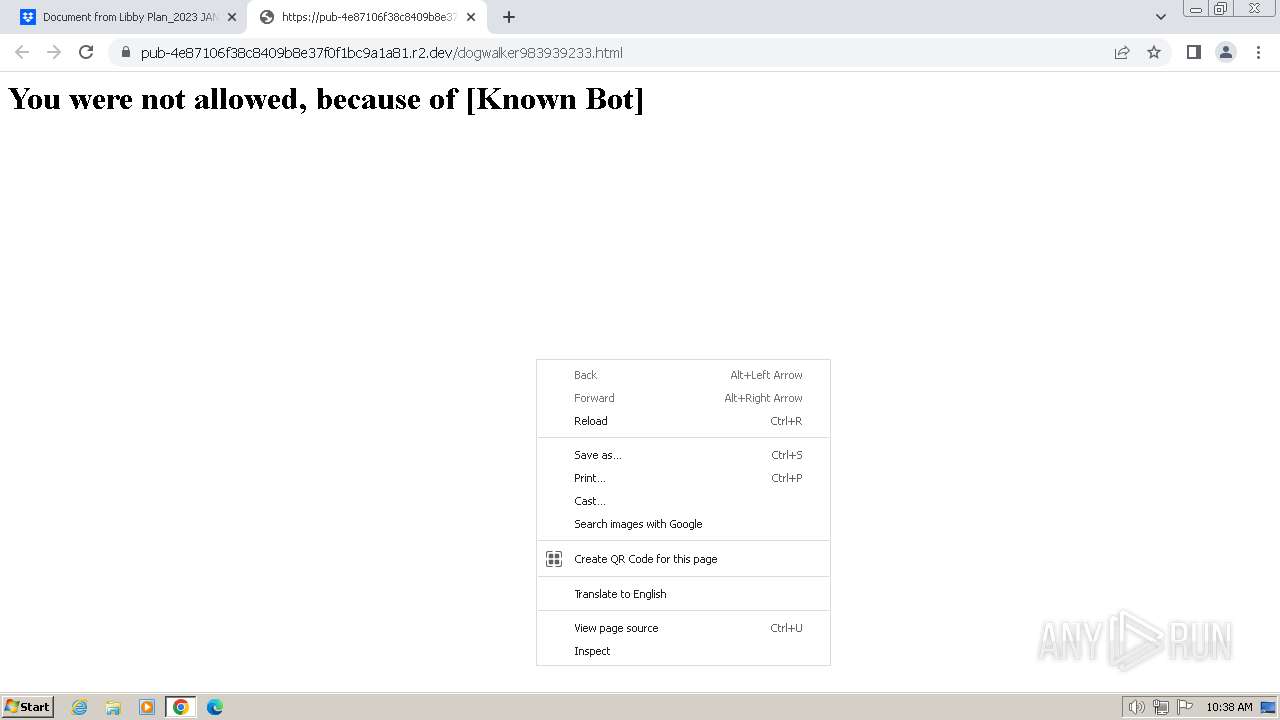
Task: Choose Reload in the context menu
Action: pos(683,421)
